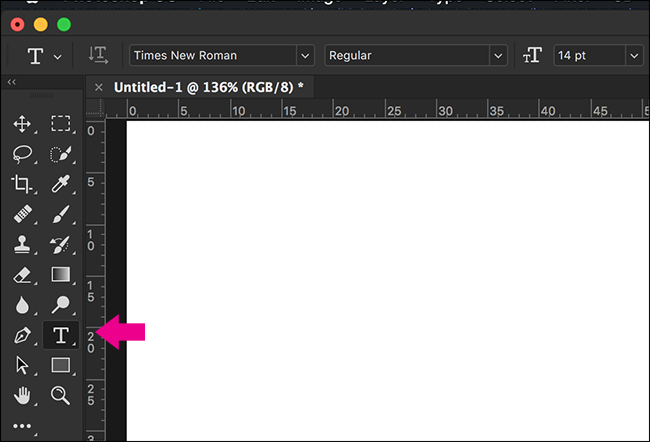Select the Move tool
The height and width of the screenshot is (442, 650).
point(22,124)
